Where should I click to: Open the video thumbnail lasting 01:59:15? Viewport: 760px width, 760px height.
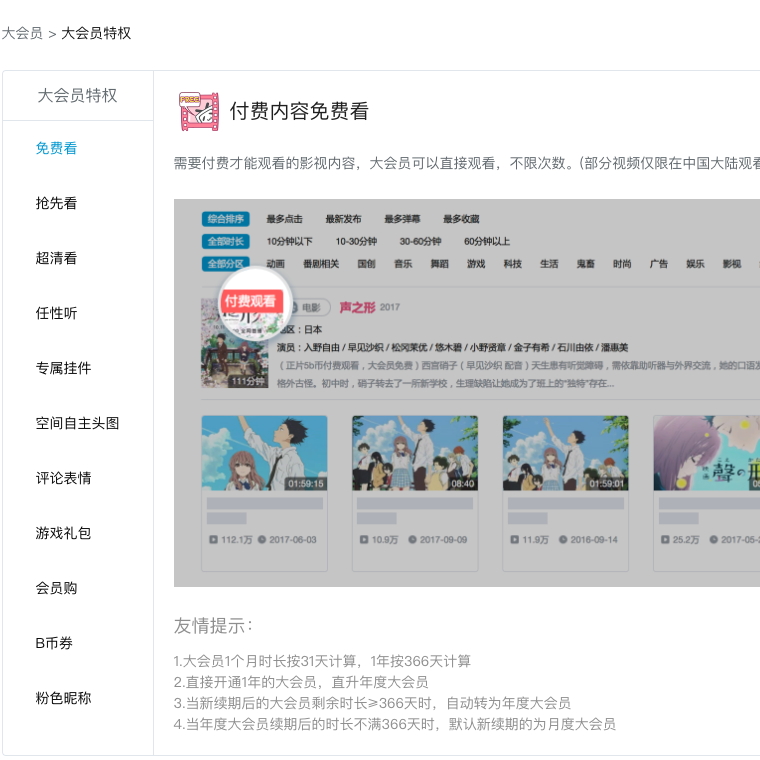264,453
